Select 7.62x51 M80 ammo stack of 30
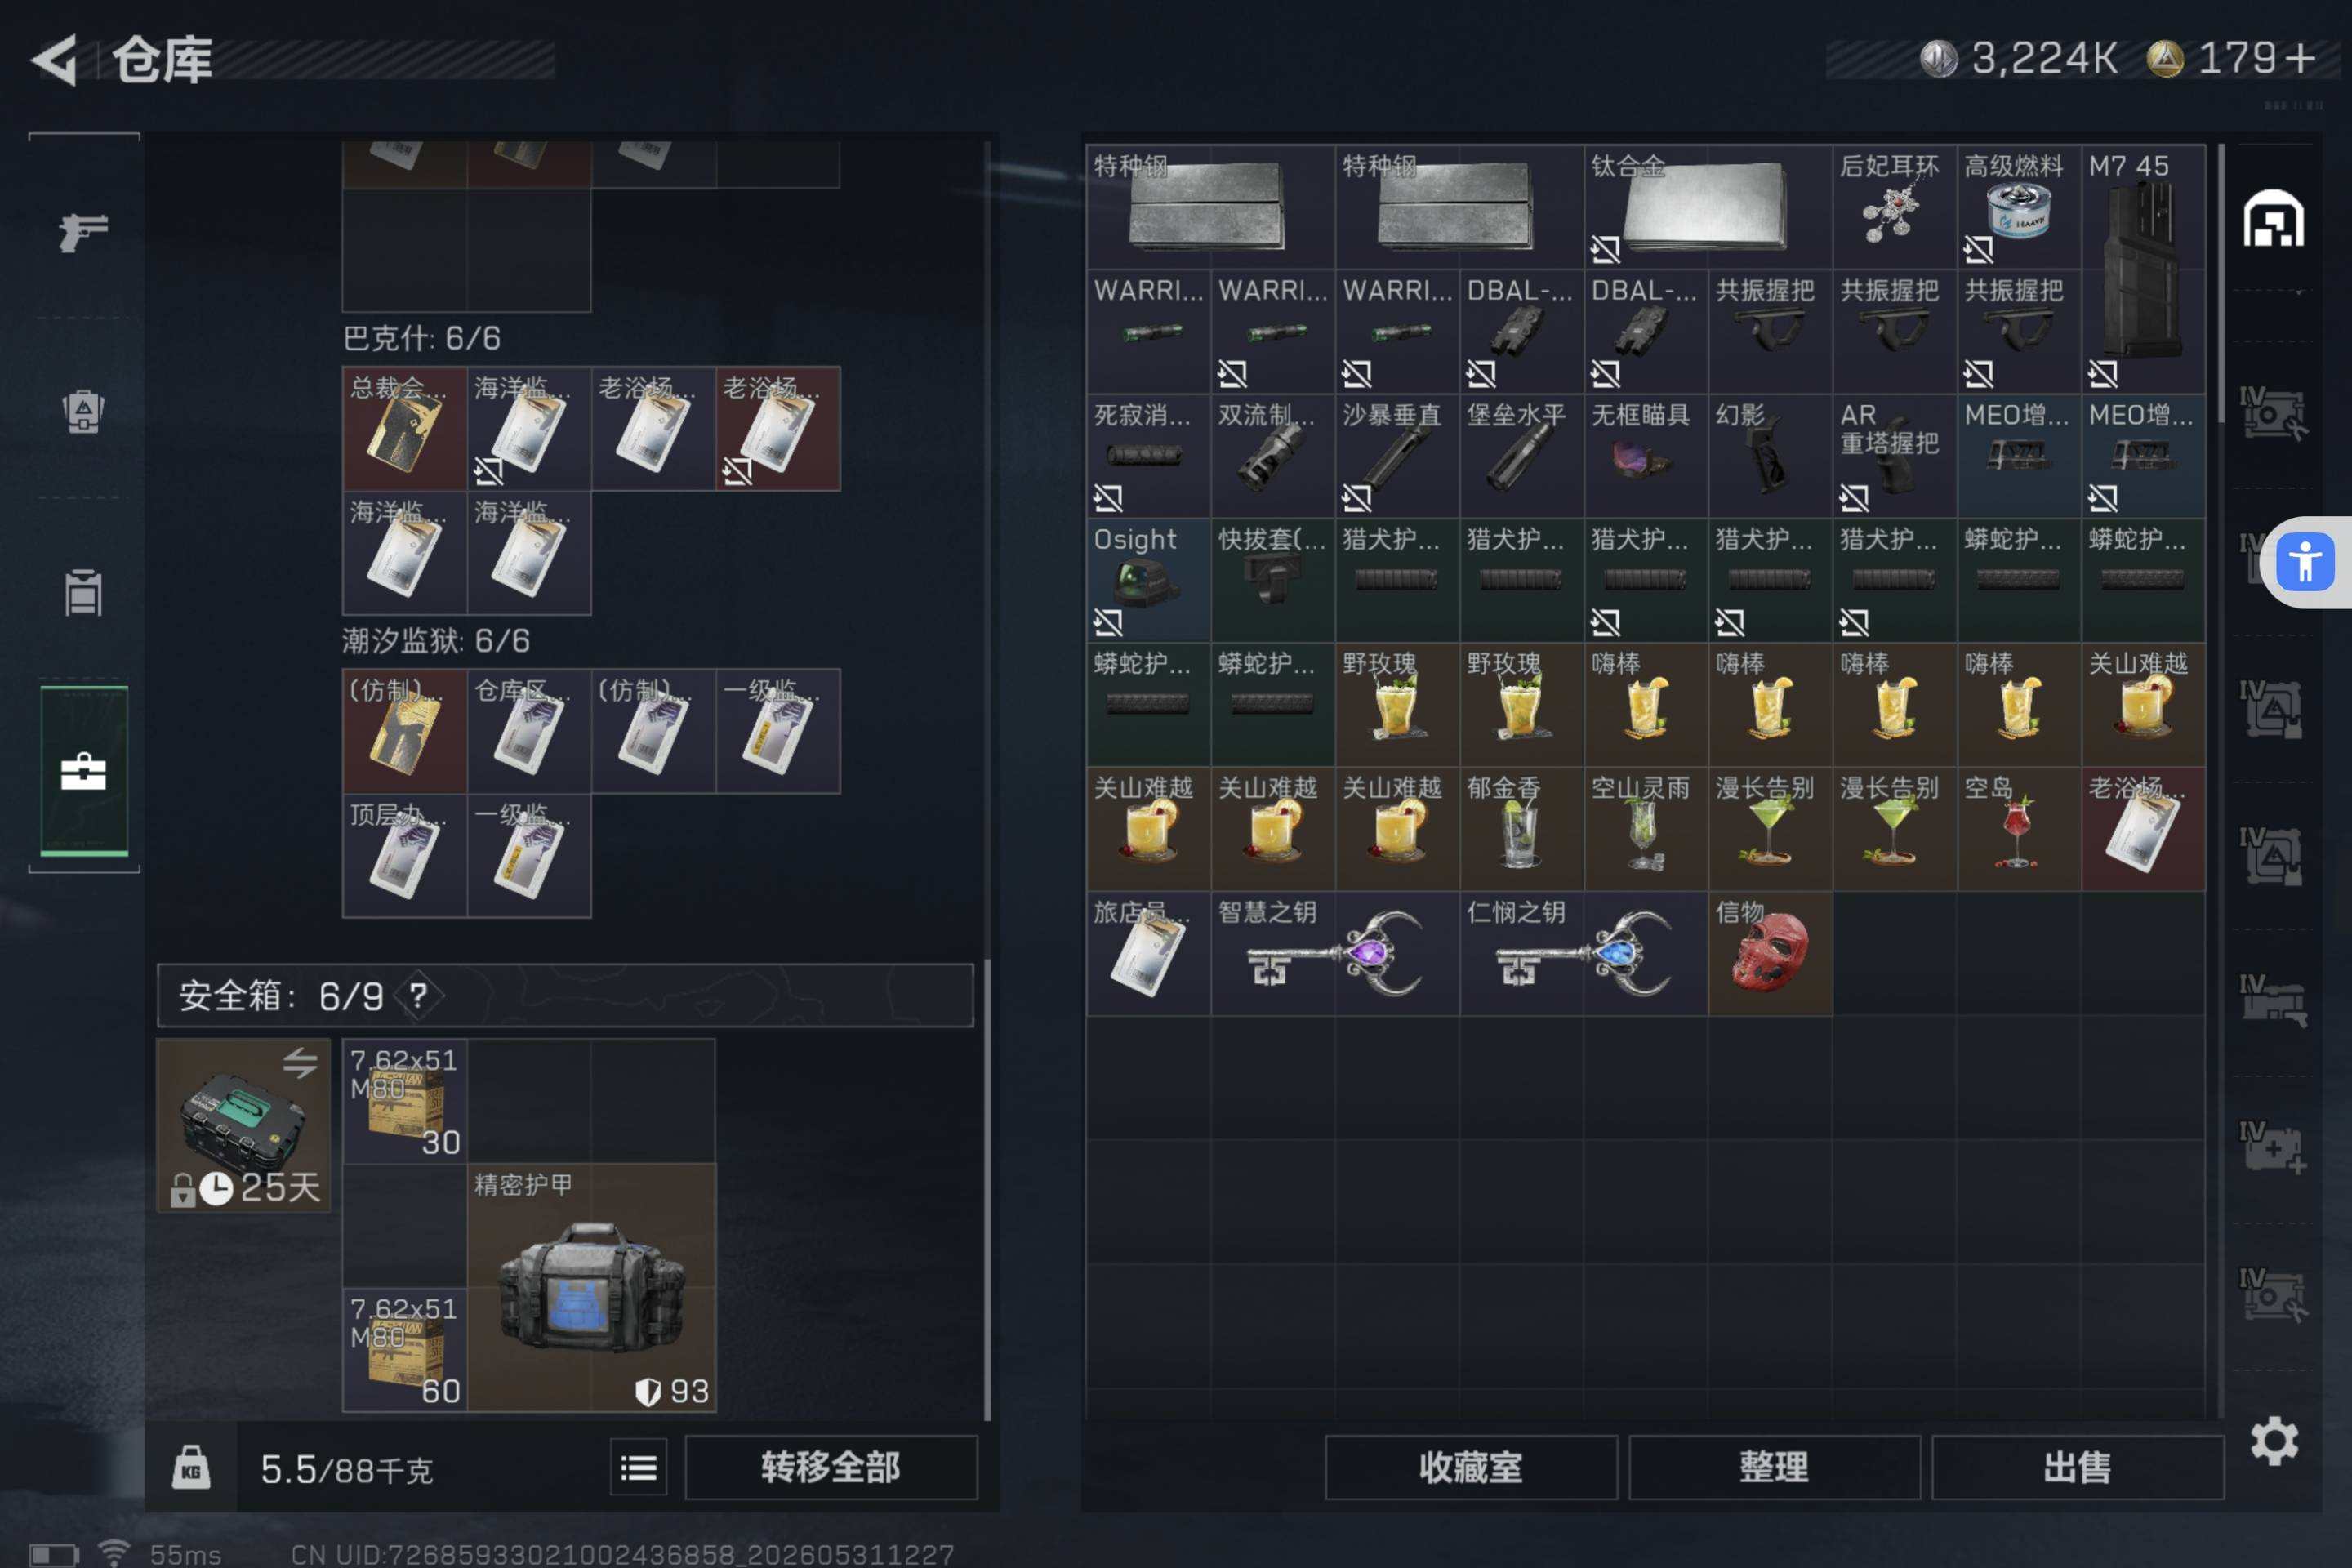Viewport: 2352px width, 1568px height. 405,1101
